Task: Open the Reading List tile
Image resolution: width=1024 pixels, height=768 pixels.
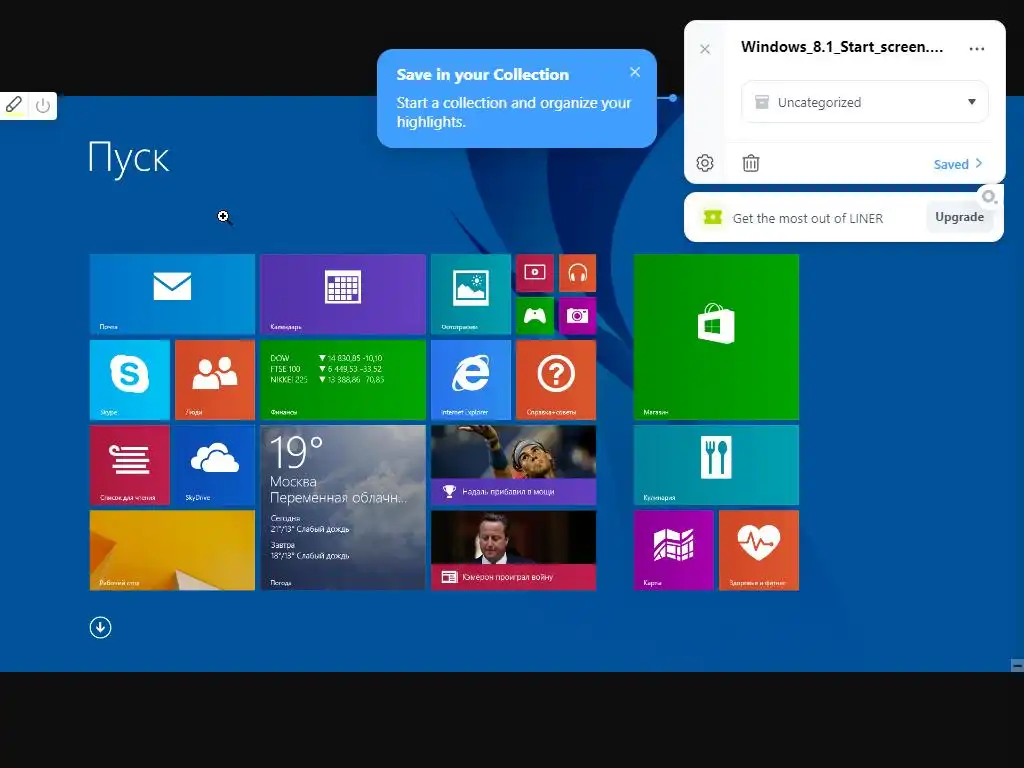Action: [129, 465]
